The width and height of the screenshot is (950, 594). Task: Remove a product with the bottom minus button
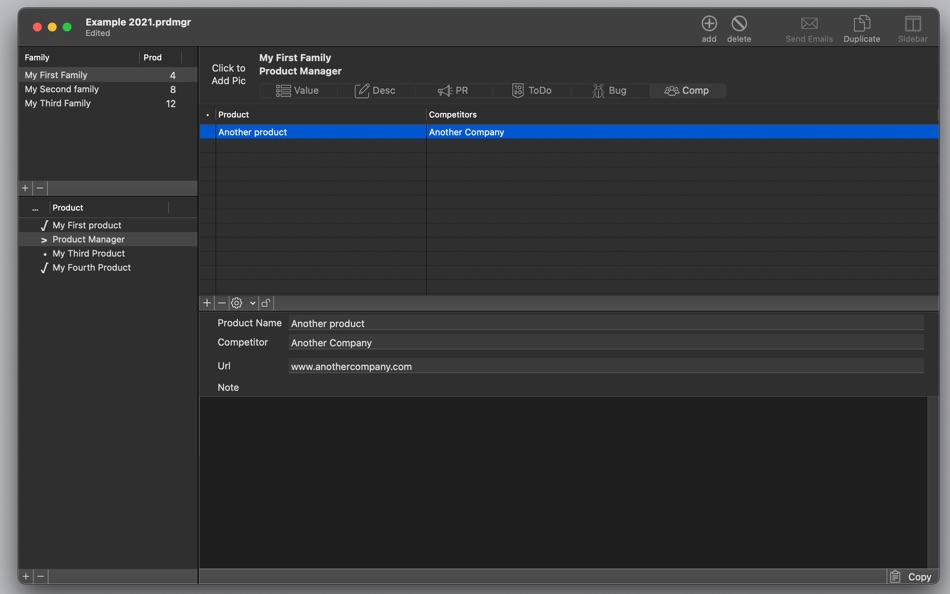tap(41, 576)
